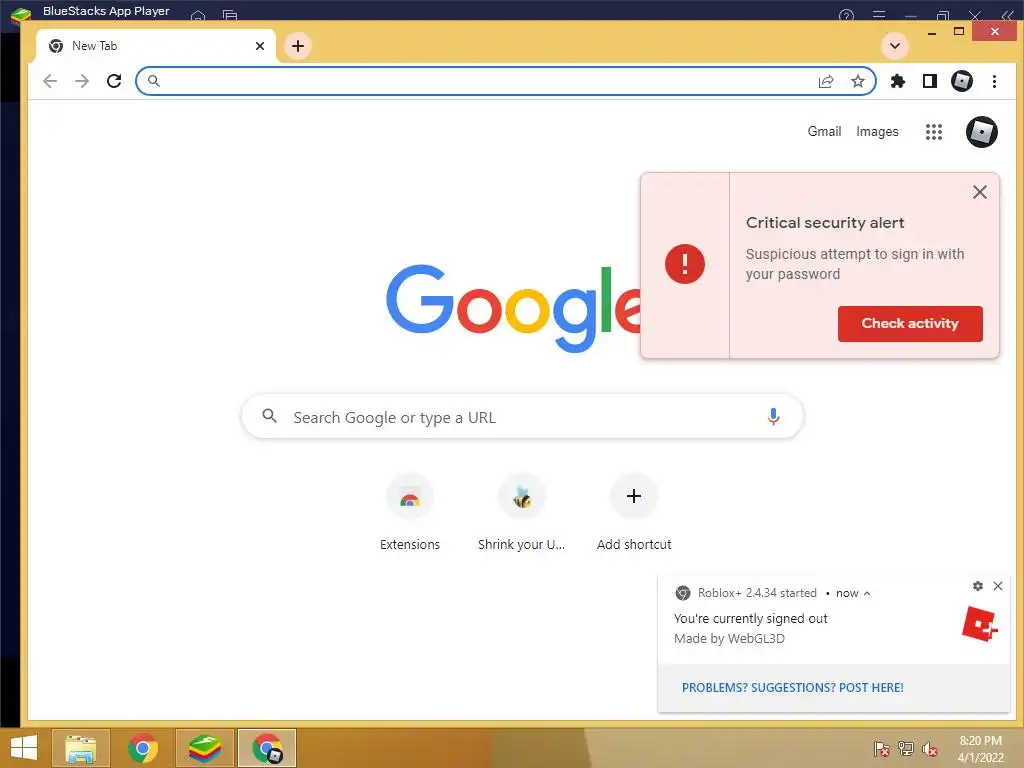Open File Explorer from taskbar
This screenshot has height=768, width=1024.
pyautogui.click(x=80, y=748)
